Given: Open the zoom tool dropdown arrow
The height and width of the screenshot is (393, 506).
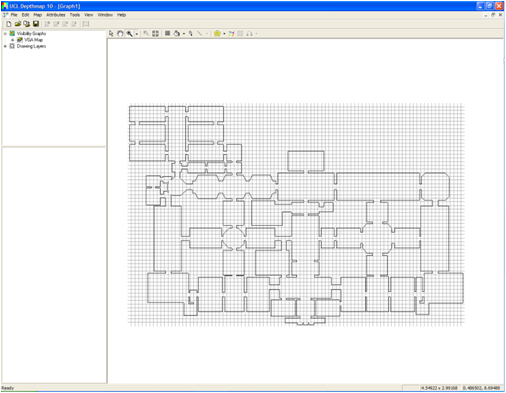Looking at the screenshot, I should click(x=137, y=34).
